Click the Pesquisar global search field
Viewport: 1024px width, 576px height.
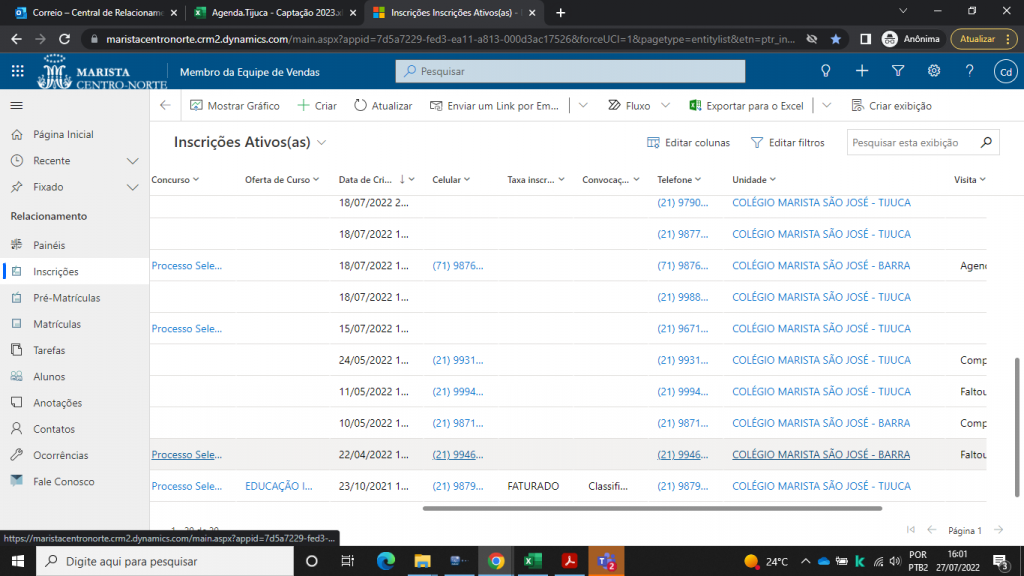click(x=570, y=71)
